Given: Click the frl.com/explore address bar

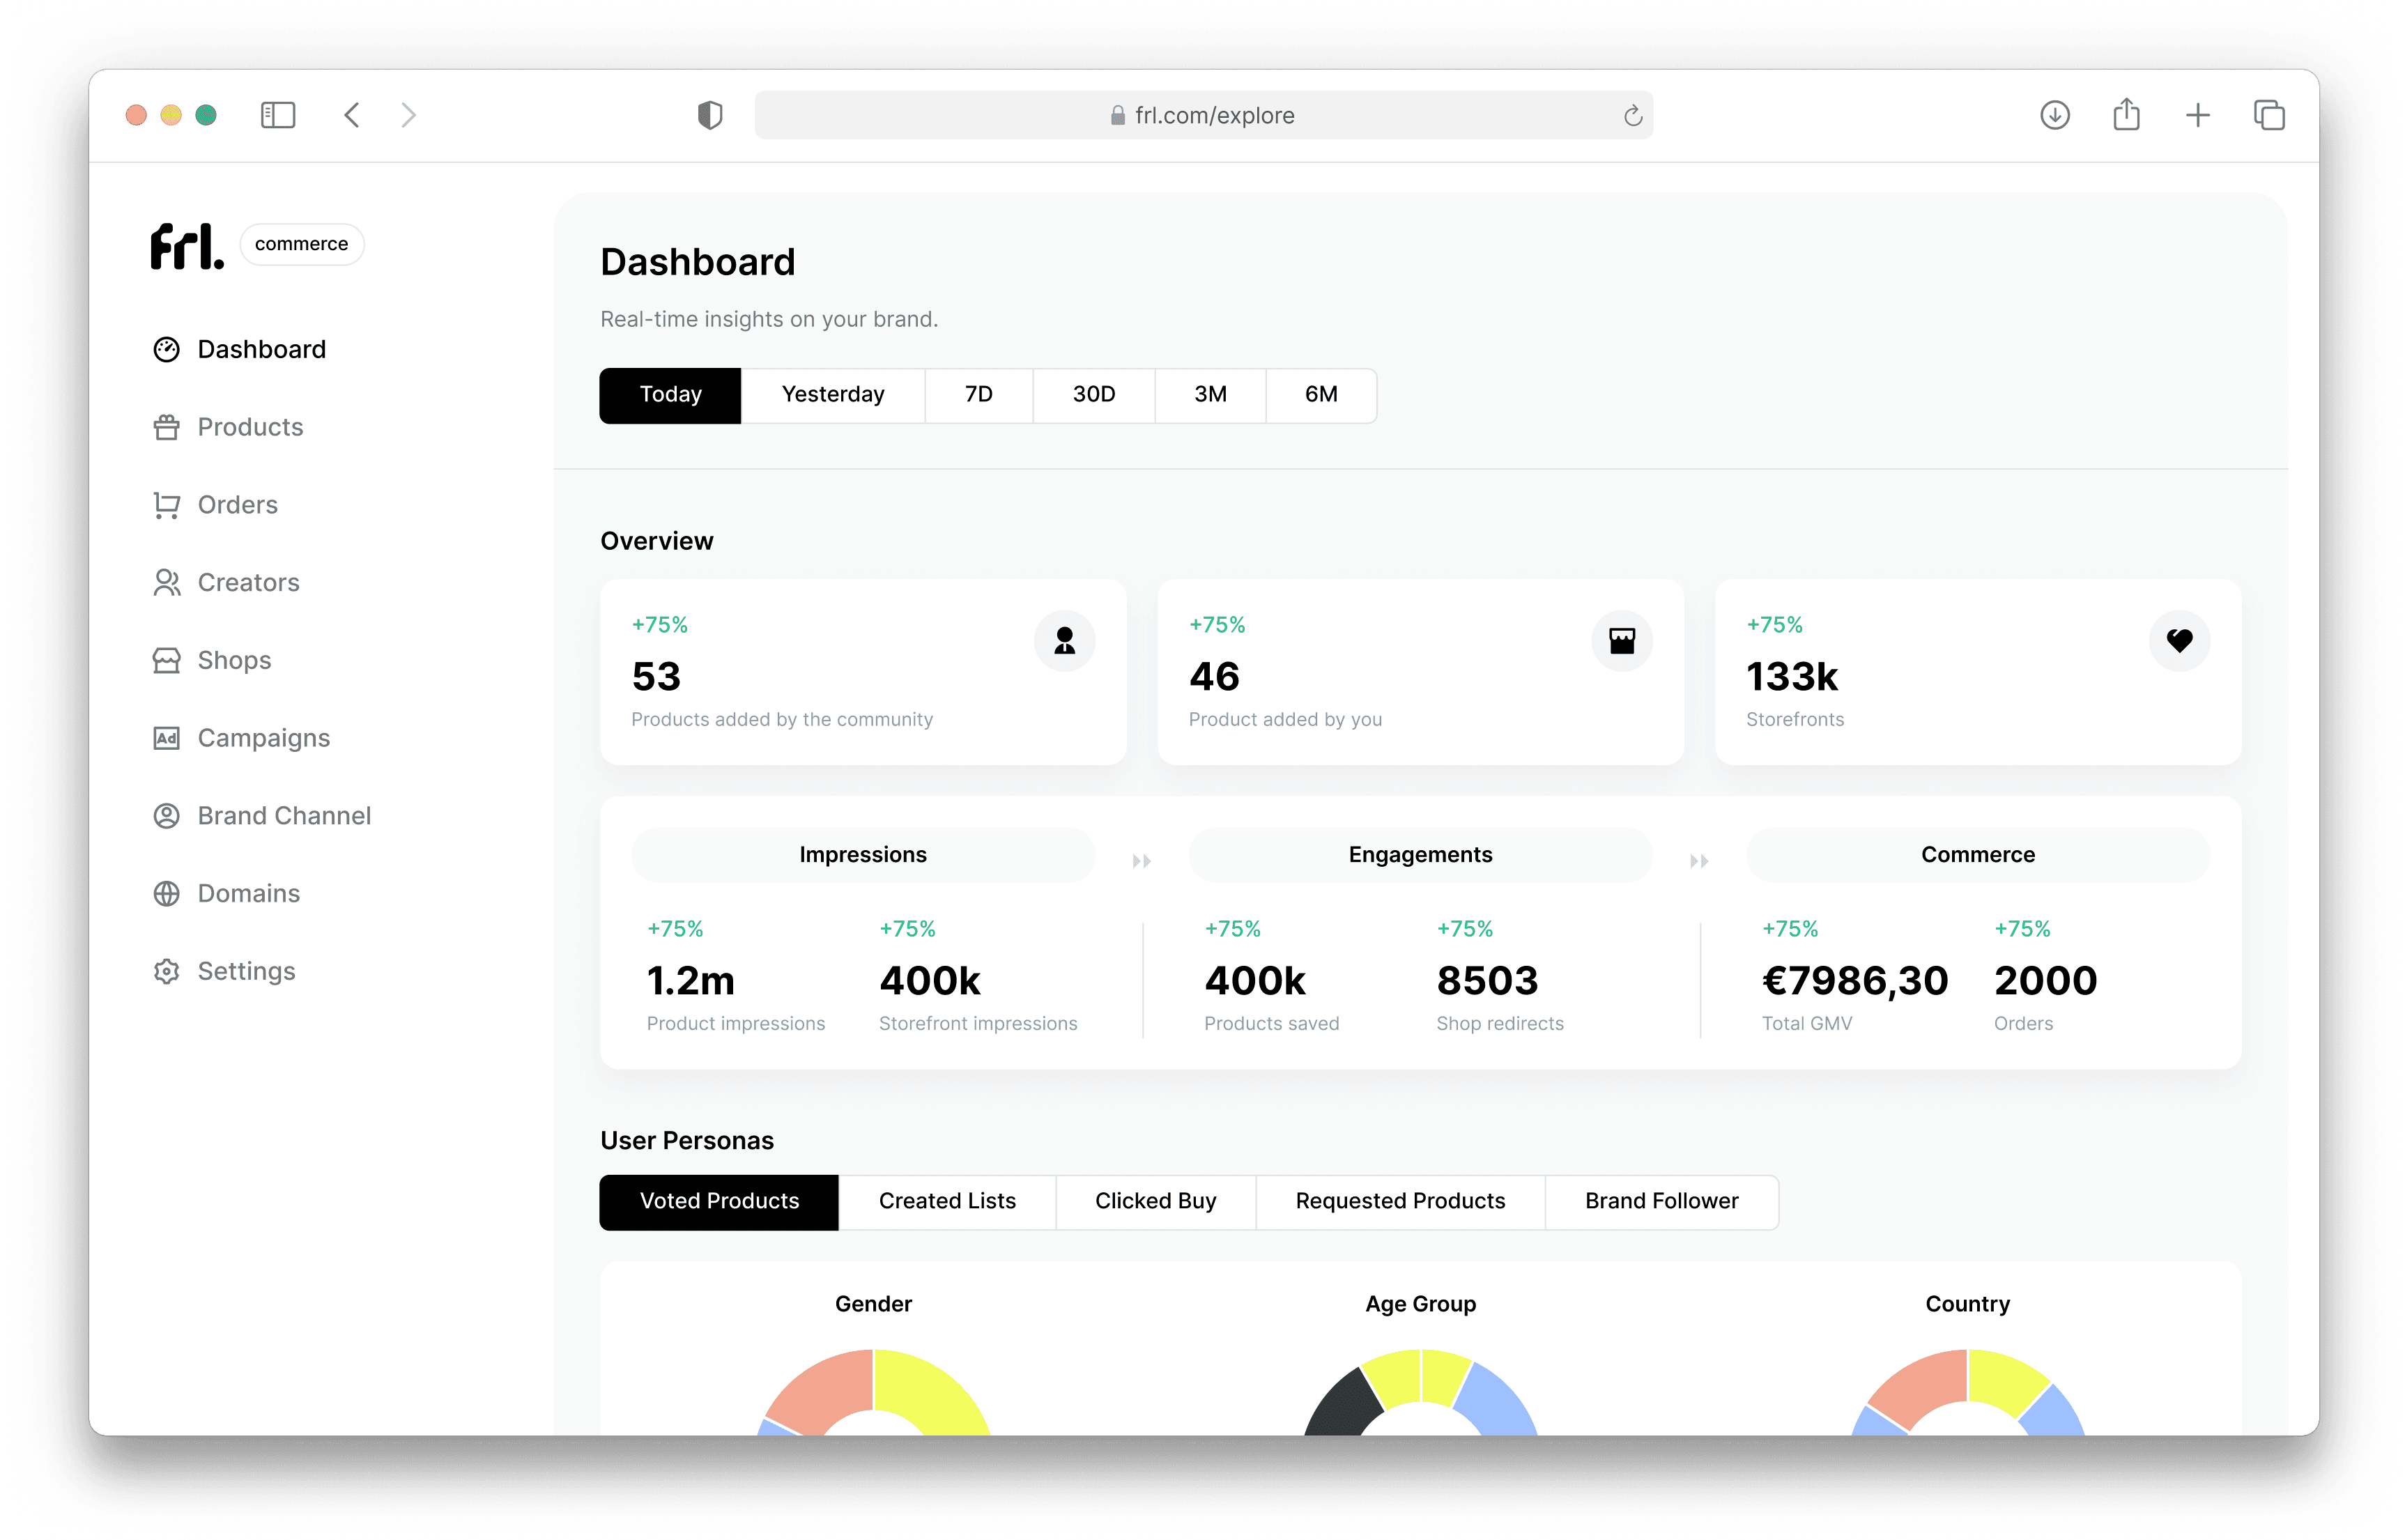Looking at the screenshot, I should pyautogui.click(x=1203, y=115).
